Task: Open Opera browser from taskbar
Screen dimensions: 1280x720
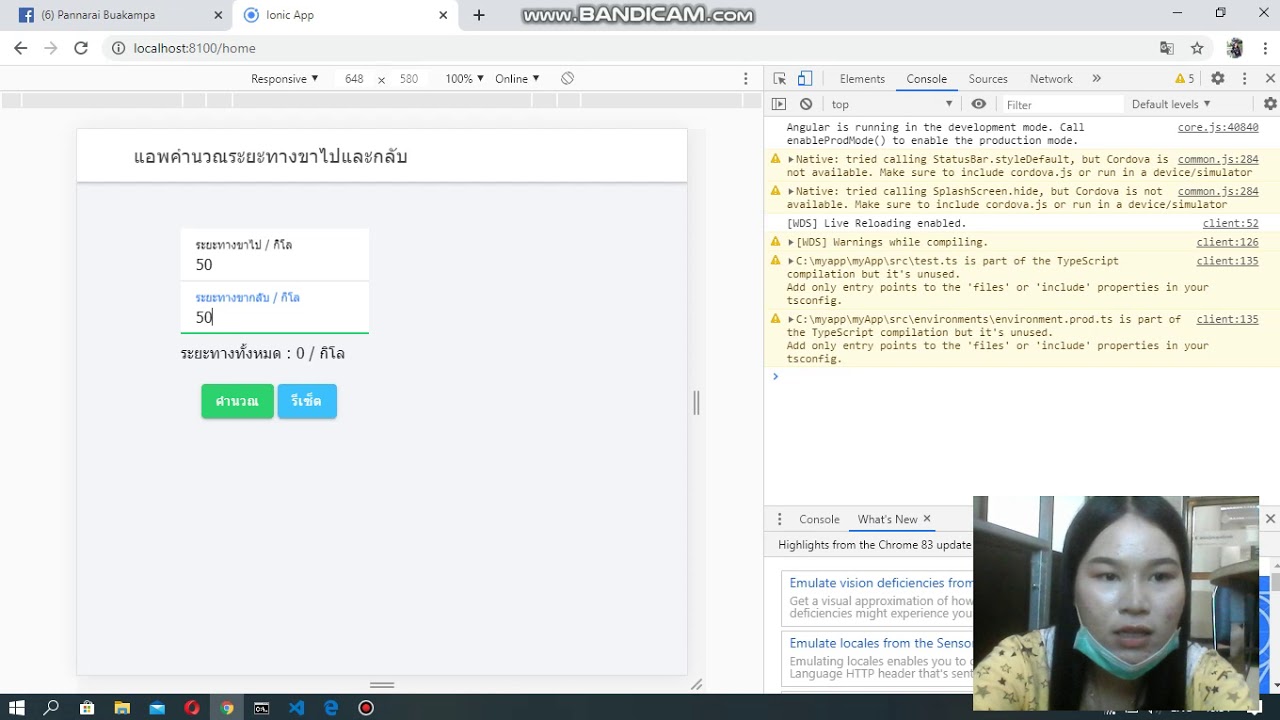Action: coord(192,708)
